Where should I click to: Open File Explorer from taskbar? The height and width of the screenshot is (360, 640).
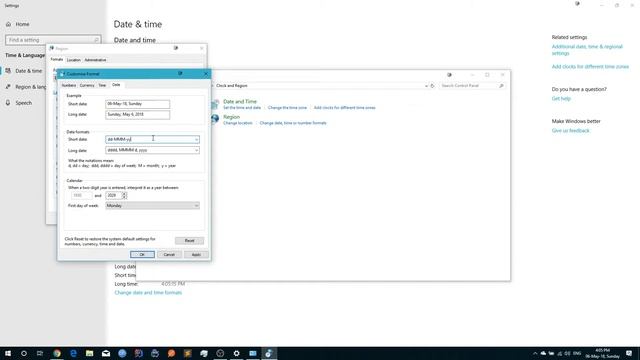[89, 353]
